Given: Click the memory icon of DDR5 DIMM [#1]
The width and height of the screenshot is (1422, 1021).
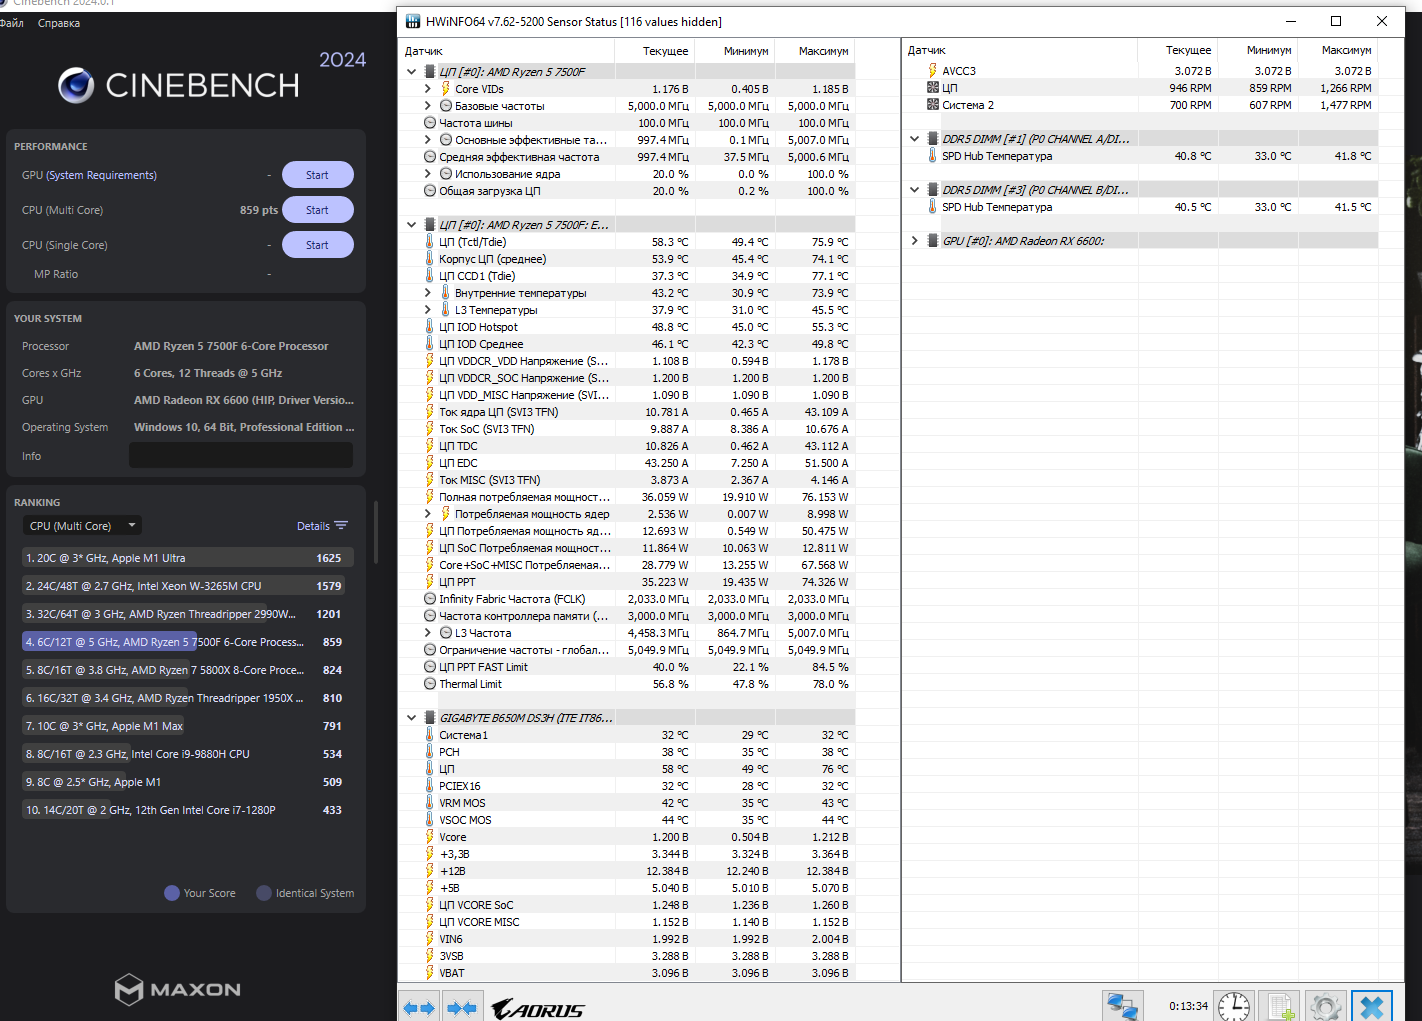Looking at the screenshot, I should (933, 139).
